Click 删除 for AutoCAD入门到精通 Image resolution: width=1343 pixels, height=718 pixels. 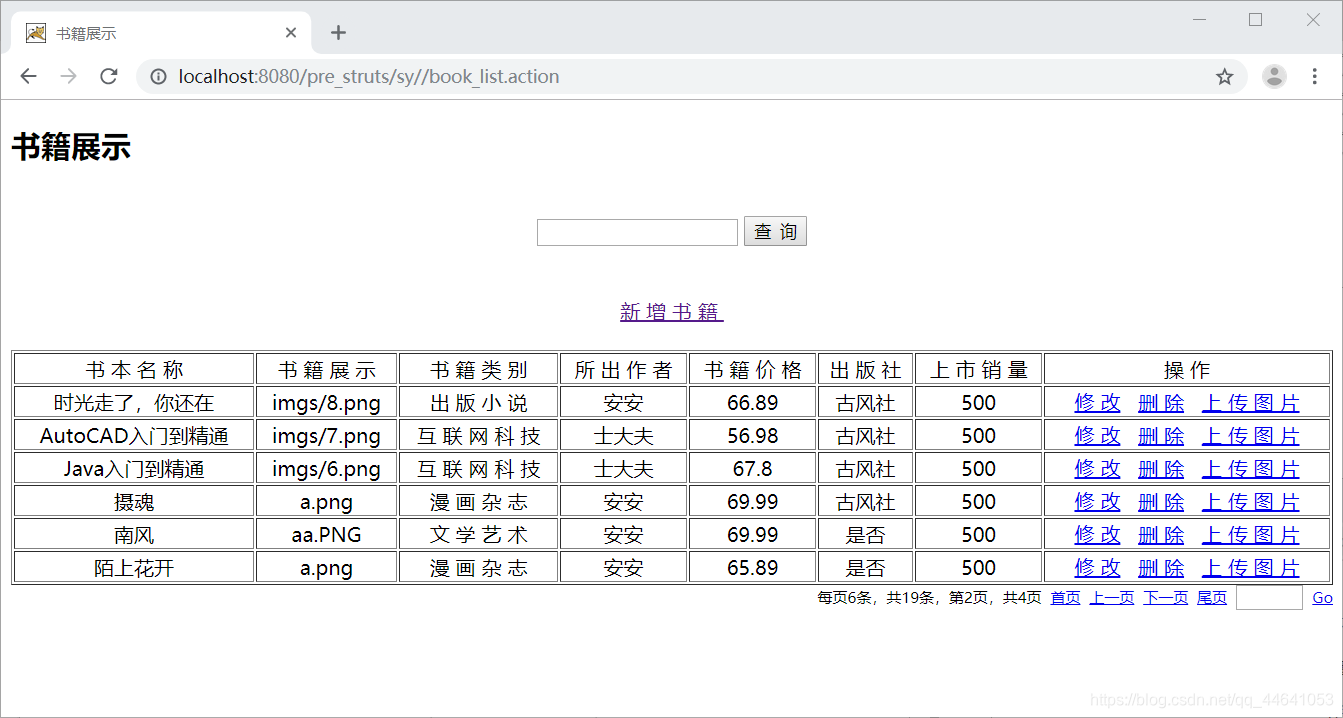coord(1161,436)
